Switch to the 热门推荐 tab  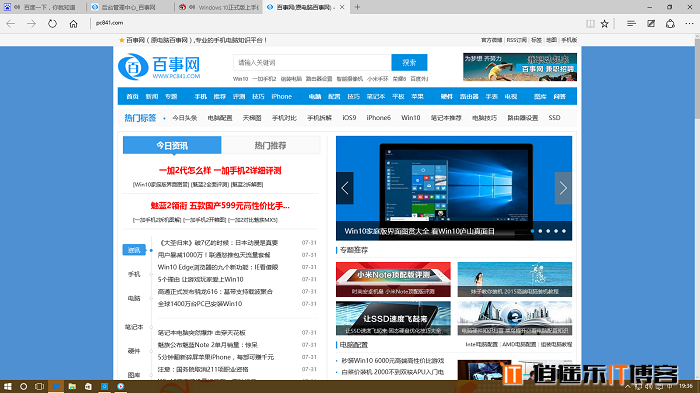[x=271, y=145]
